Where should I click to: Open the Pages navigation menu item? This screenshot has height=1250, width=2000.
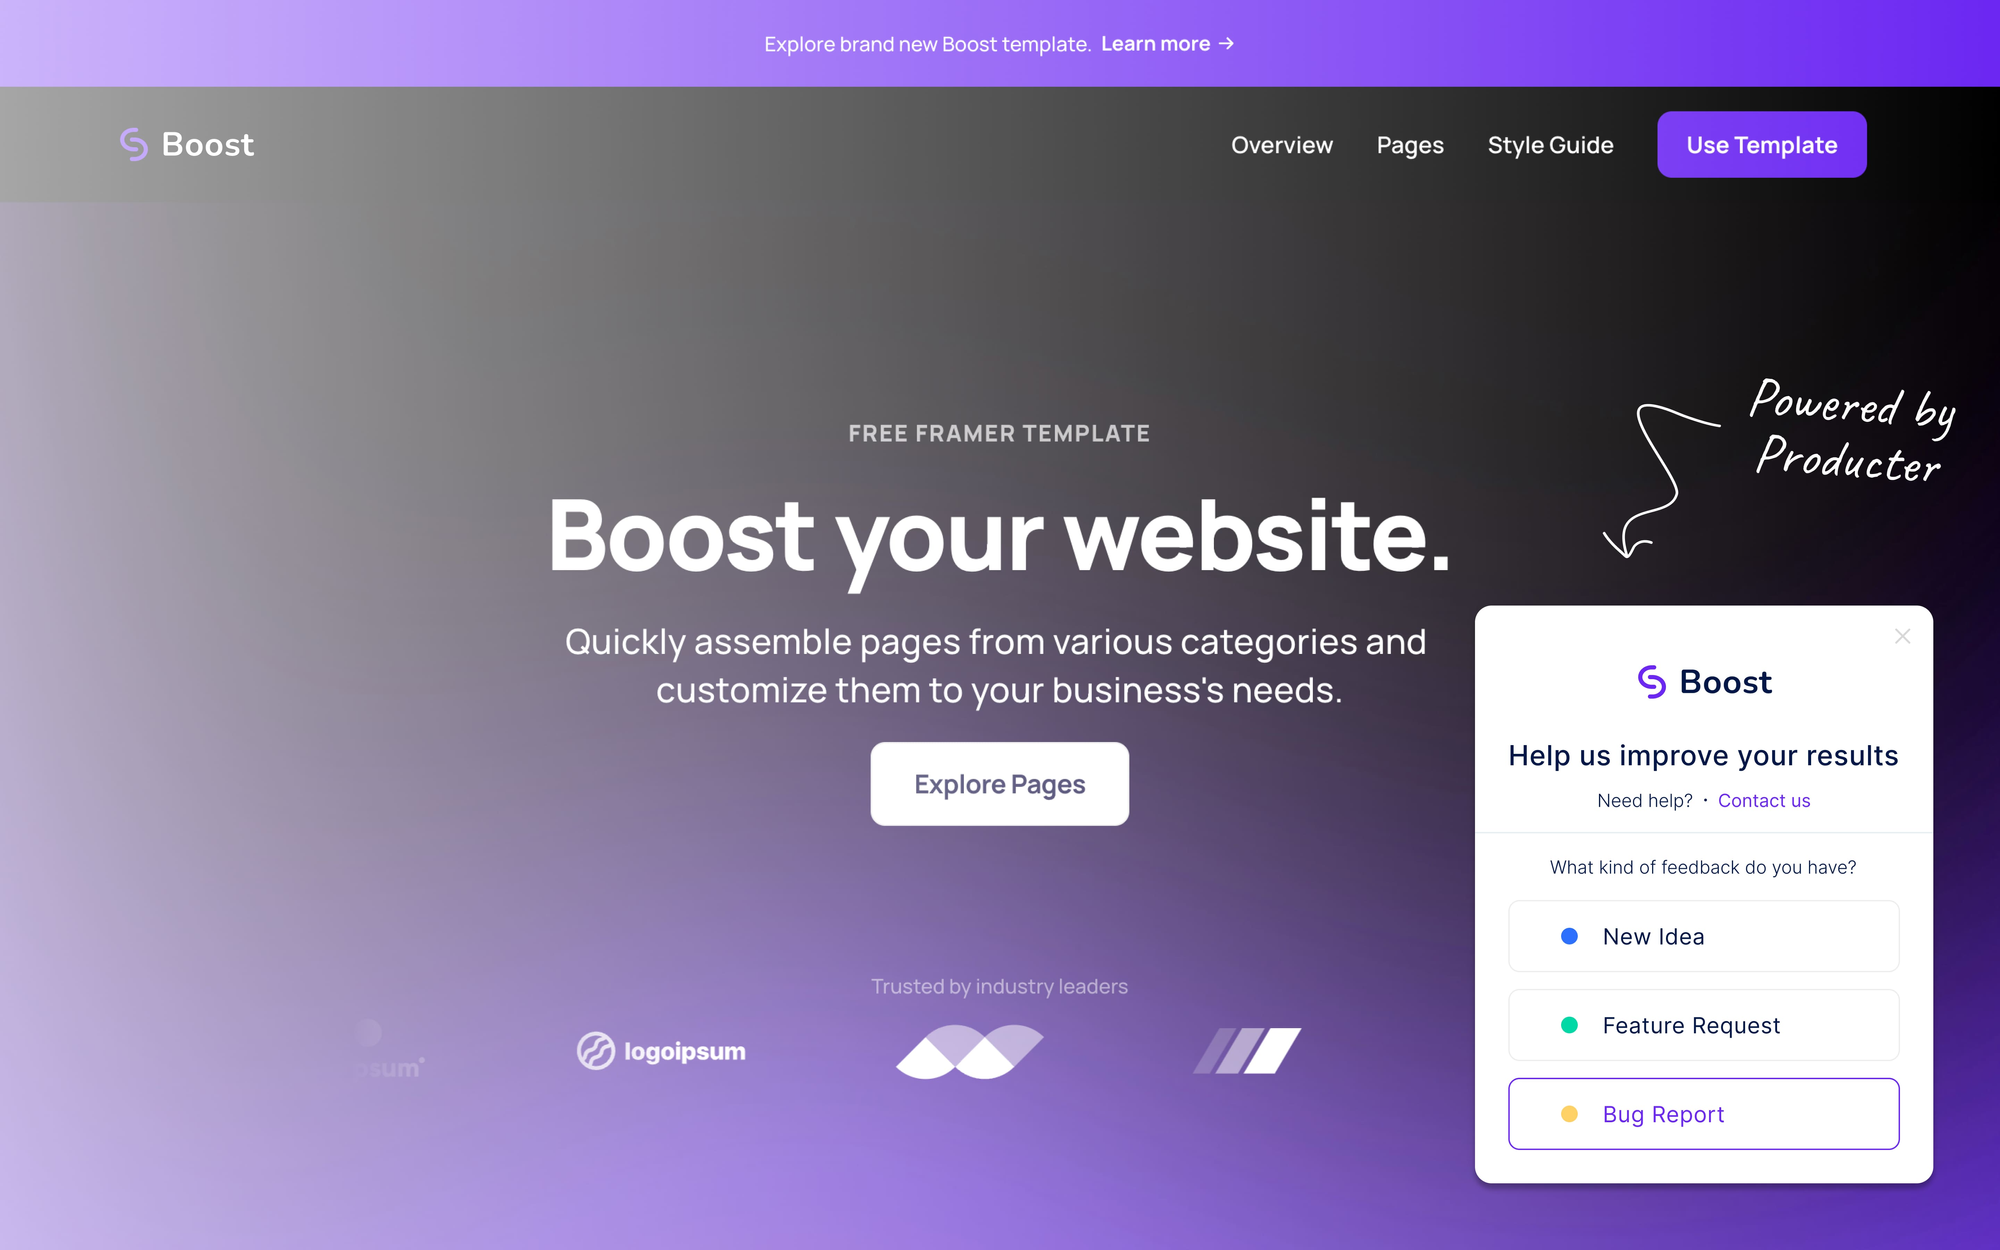[1410, 144]
